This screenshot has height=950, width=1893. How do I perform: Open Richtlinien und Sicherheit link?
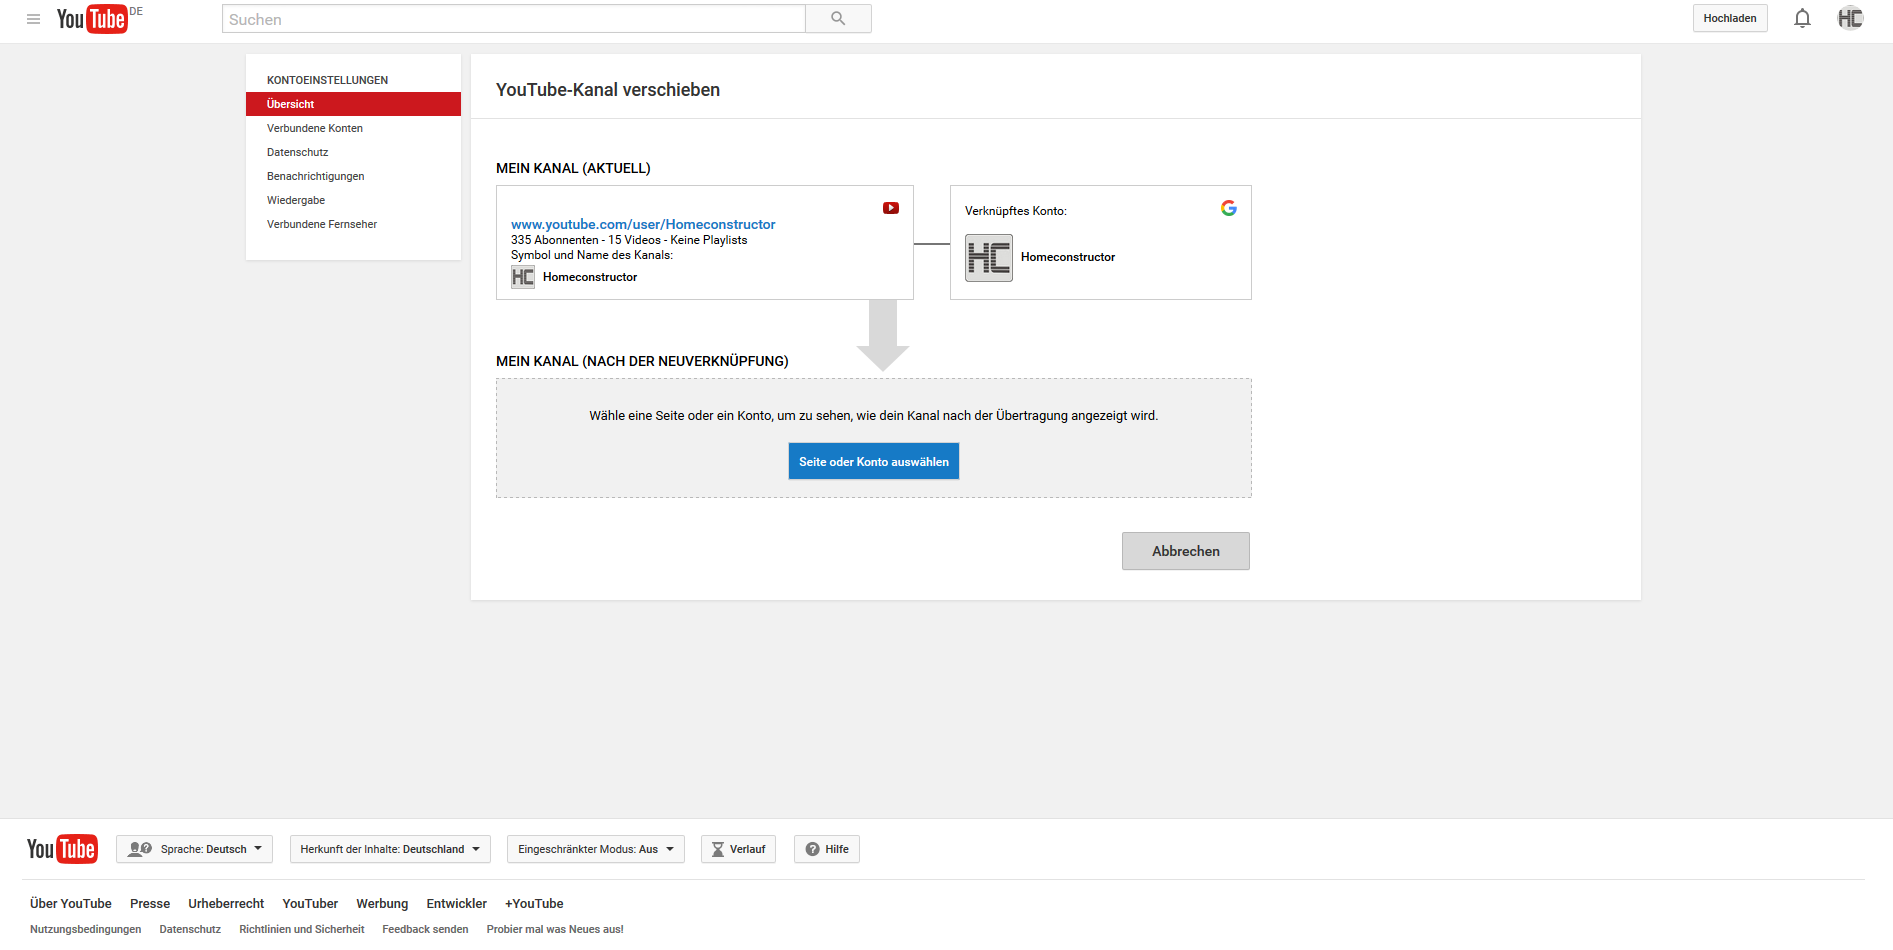[302, 929]
